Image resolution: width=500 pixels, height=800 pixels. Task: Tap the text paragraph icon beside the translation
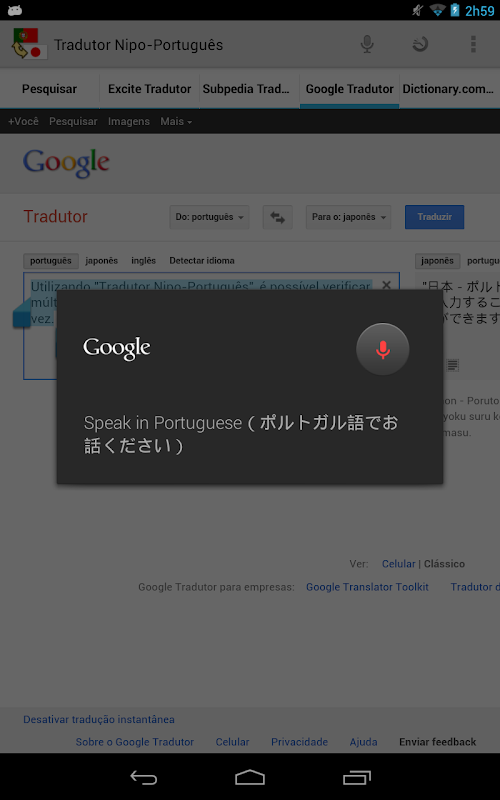[453, 365]
